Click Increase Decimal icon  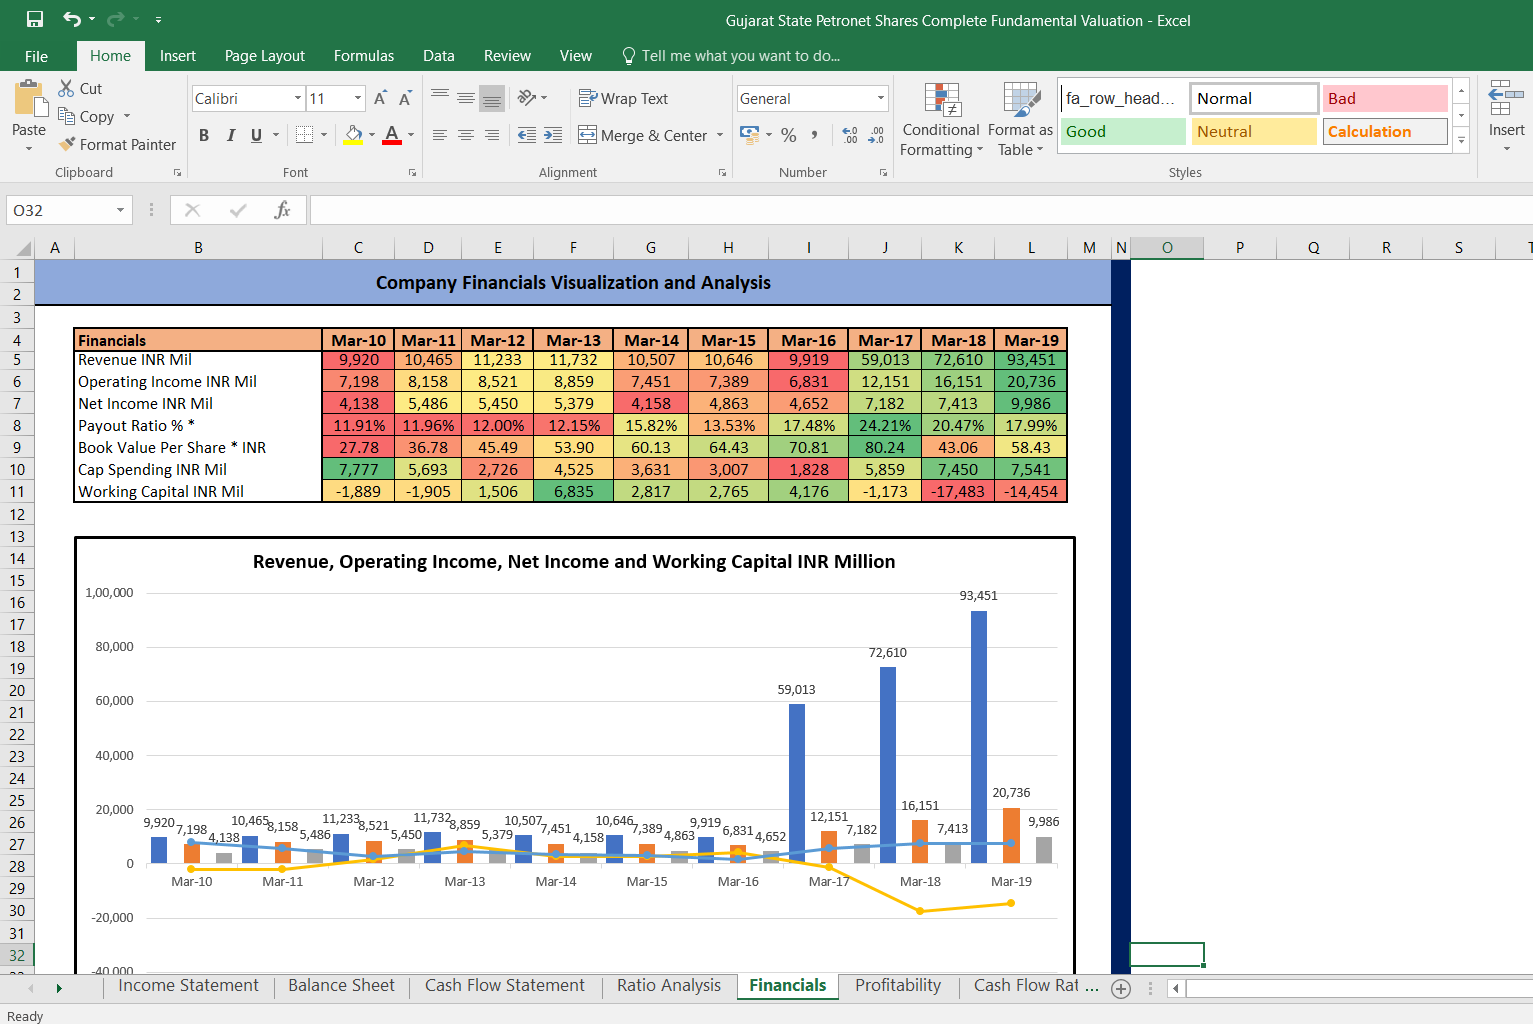click(x=850, y=134)
